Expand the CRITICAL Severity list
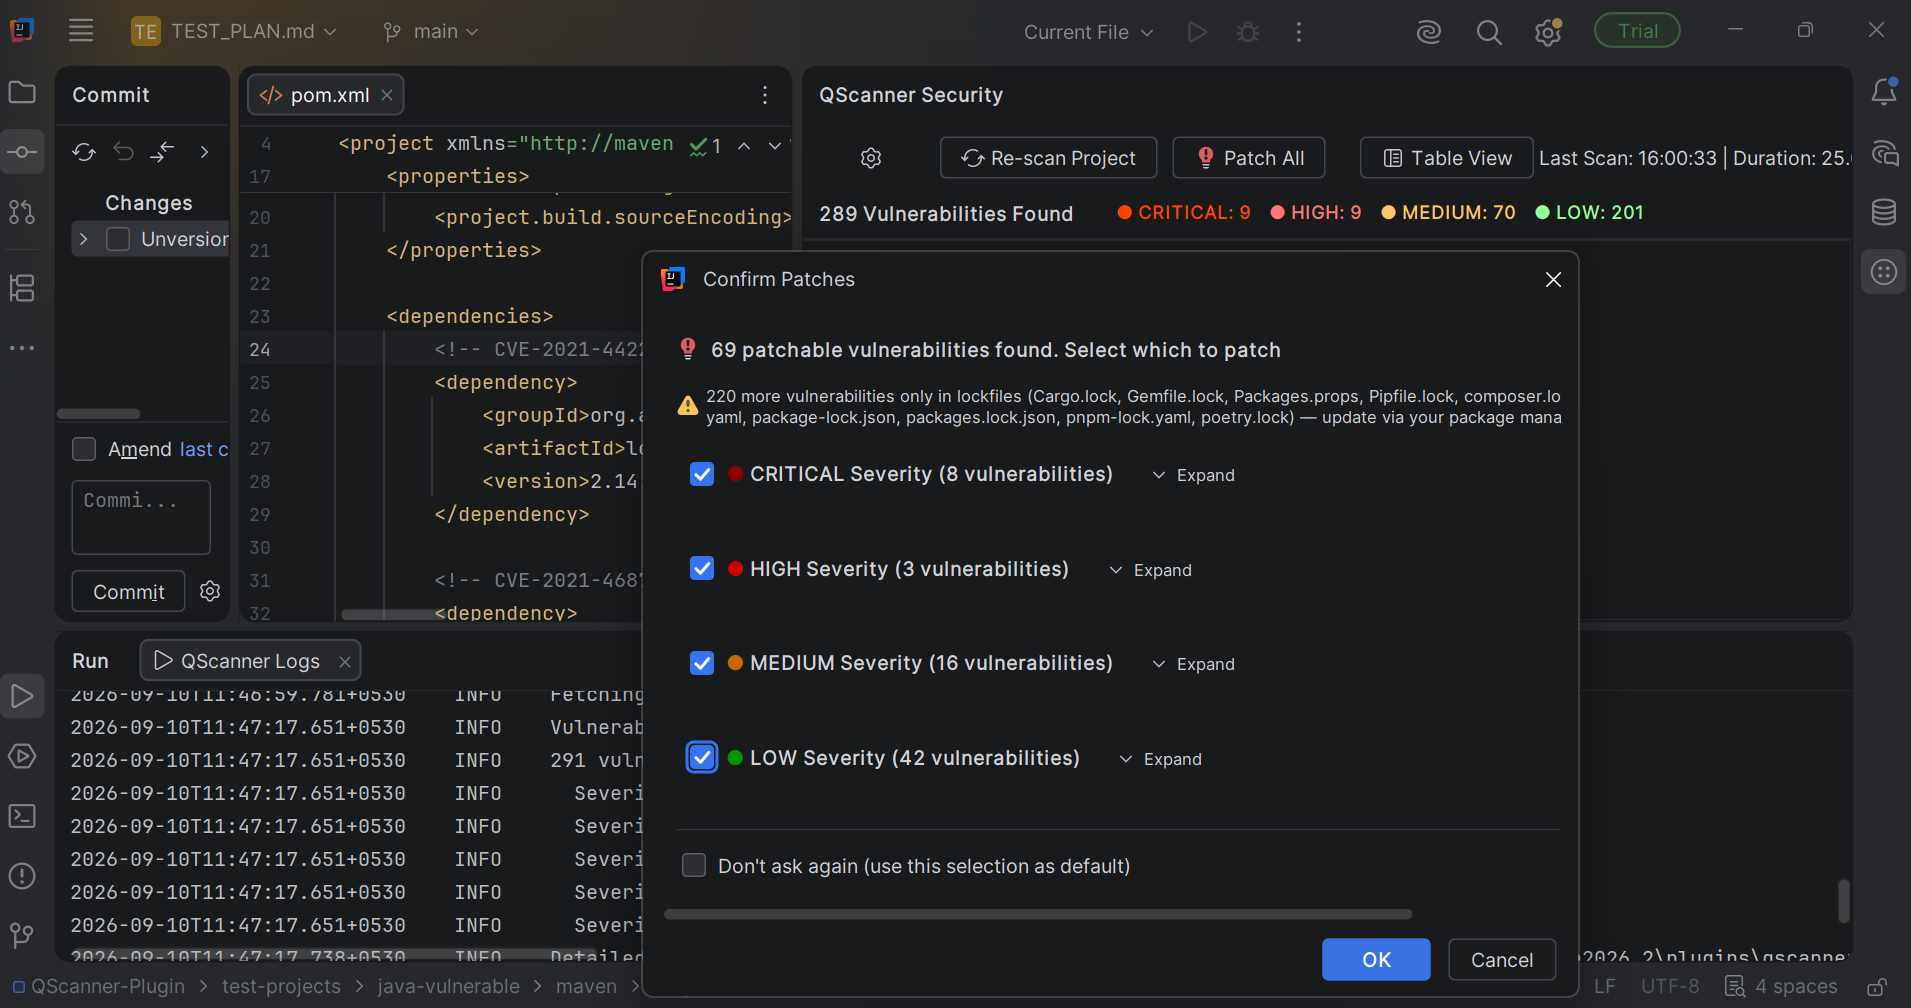This screenshot has height=1008, width=1911. tap(1193, 475)
